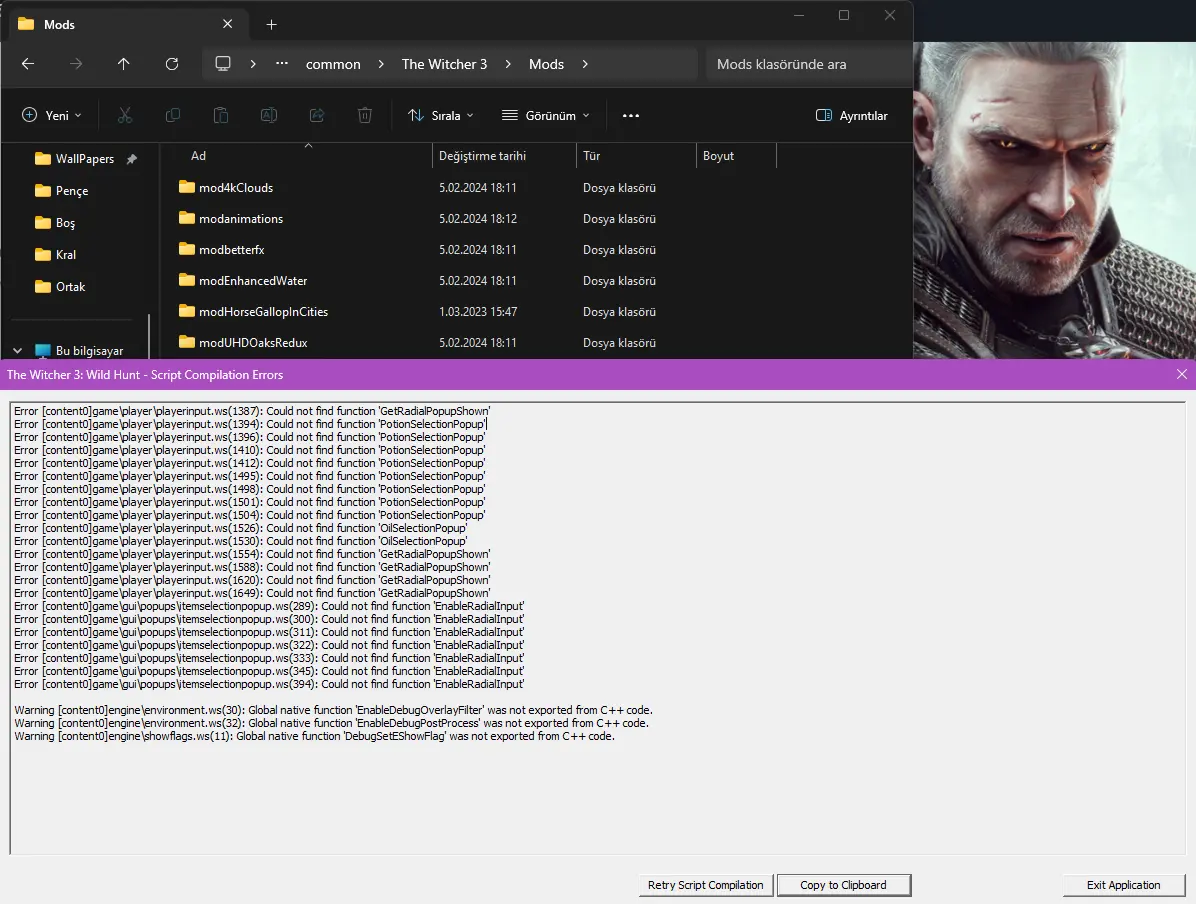Expand chevron after The Witcher 3 breadcrumb
1196x904 pixels.
(x=508, y=64)
